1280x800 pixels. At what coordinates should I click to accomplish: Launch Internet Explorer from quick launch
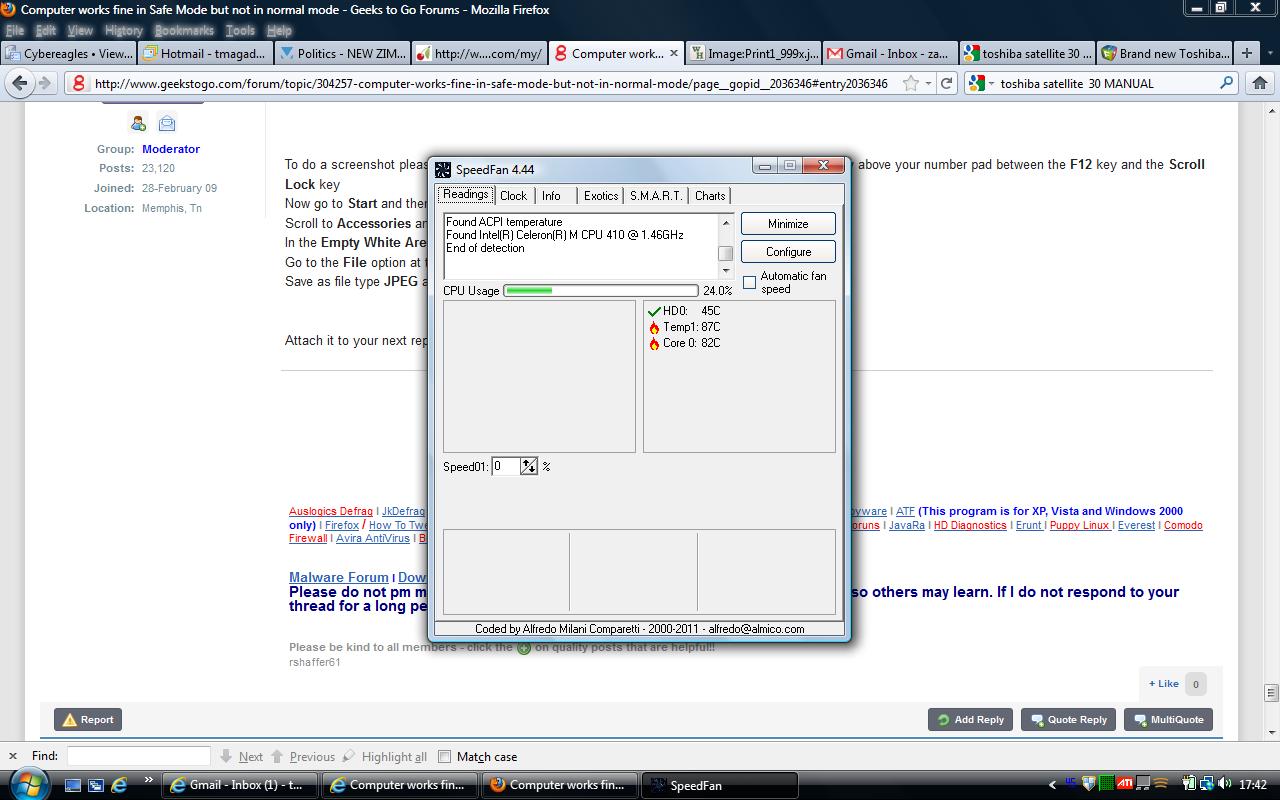tap(119, 785)
